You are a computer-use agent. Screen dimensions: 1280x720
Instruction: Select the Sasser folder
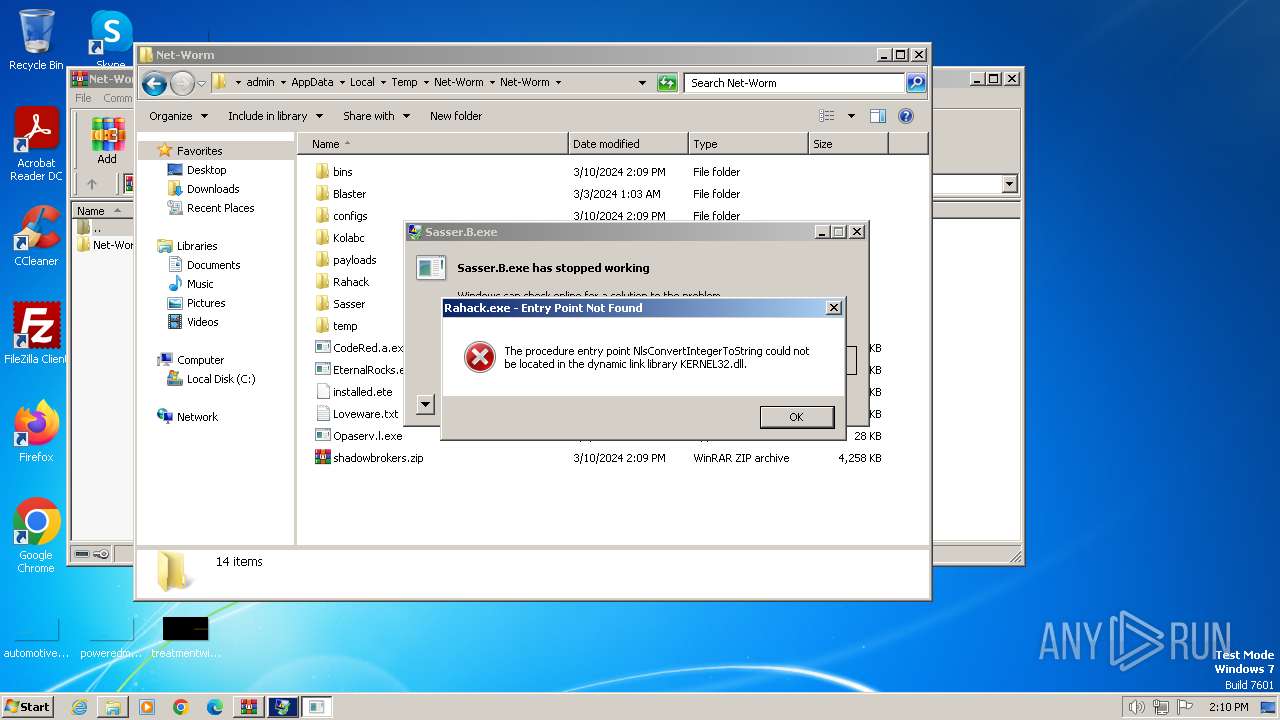click(x=349, y=304)
